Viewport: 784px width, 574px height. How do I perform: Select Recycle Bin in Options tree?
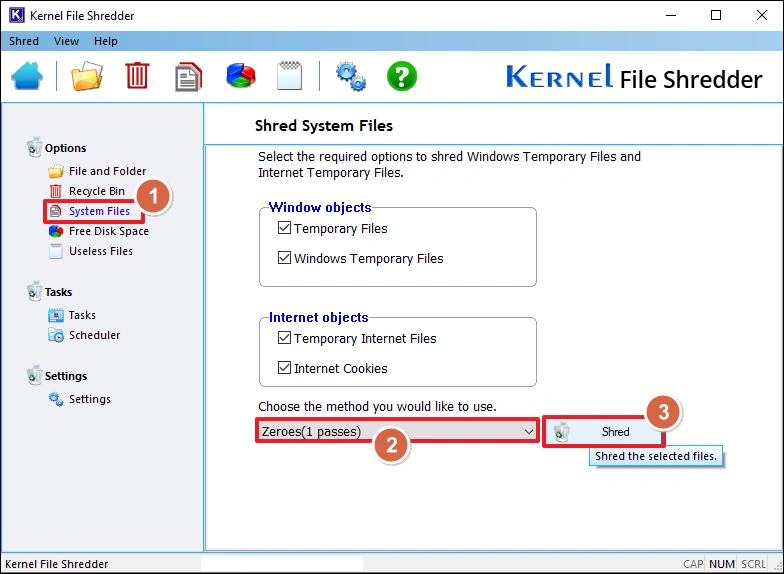[x=96, y=192]
